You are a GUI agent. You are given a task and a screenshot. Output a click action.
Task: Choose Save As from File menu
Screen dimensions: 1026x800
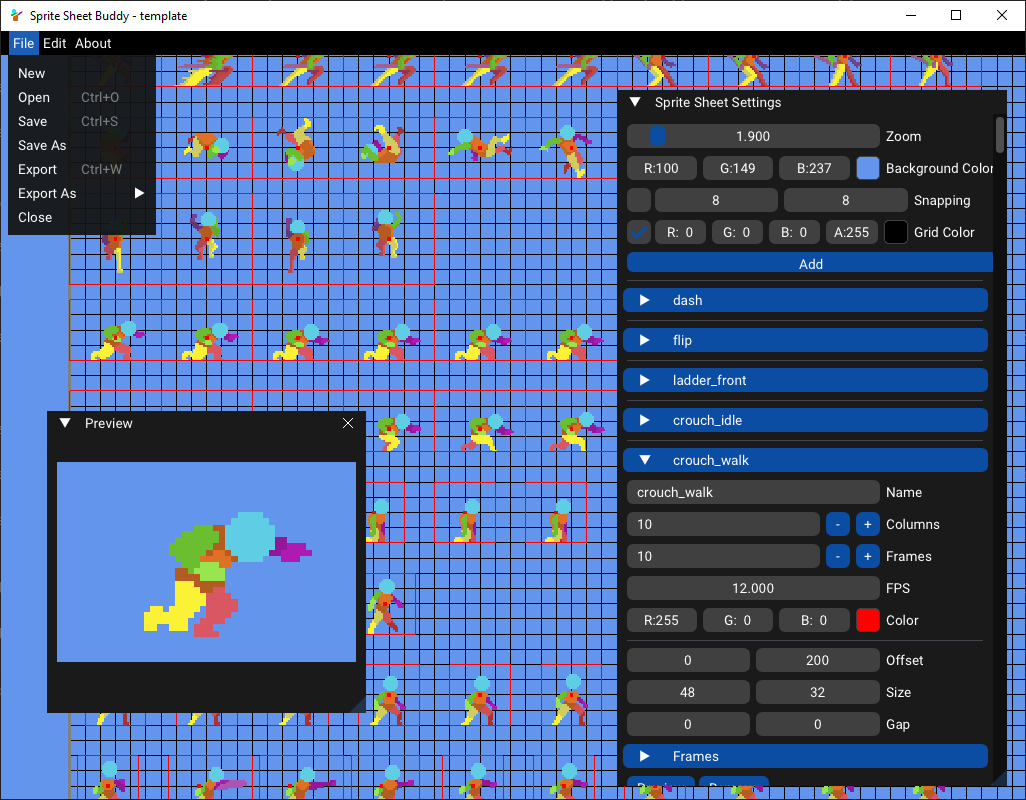(x=42, y=145)
